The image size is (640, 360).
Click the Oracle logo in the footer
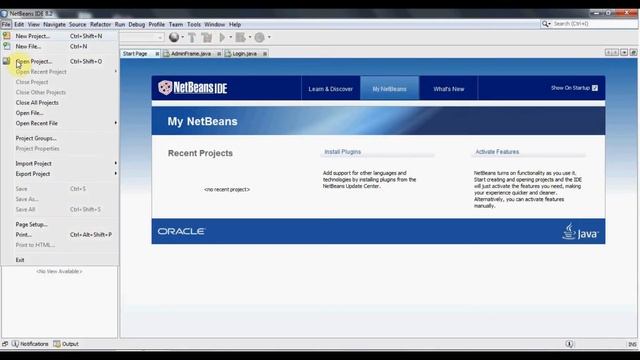pyautogui.click(x=181, y=231)
